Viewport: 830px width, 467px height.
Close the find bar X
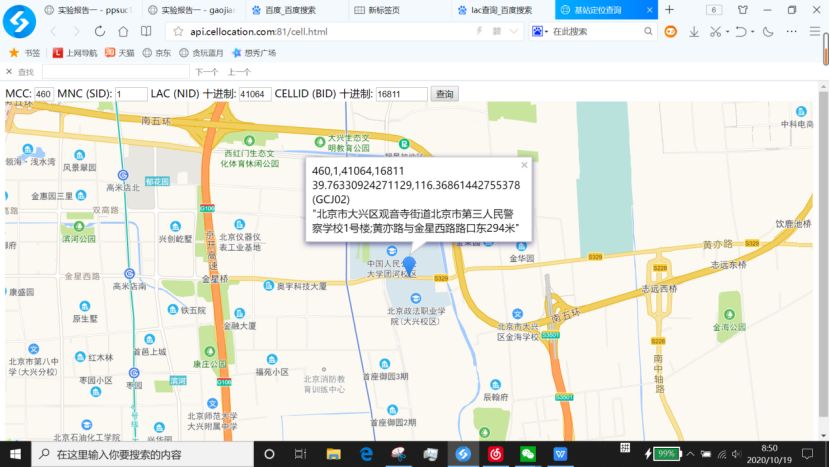click(9, 71)
